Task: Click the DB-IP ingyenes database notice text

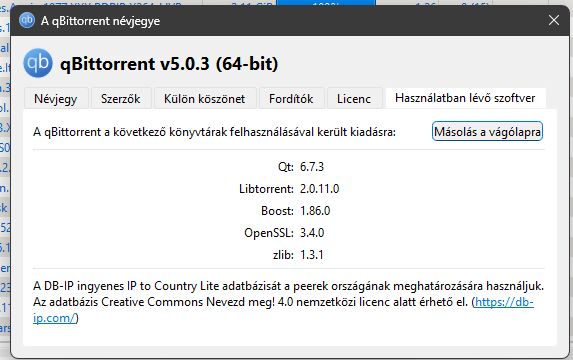Action: 288,302
